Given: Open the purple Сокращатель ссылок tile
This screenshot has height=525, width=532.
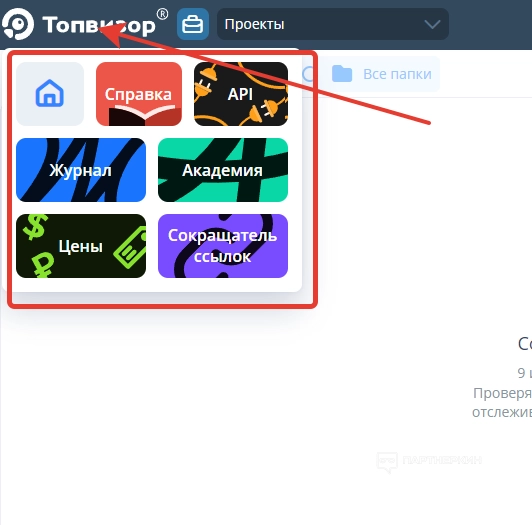Looking at the screenshot, I should (223, 246).
